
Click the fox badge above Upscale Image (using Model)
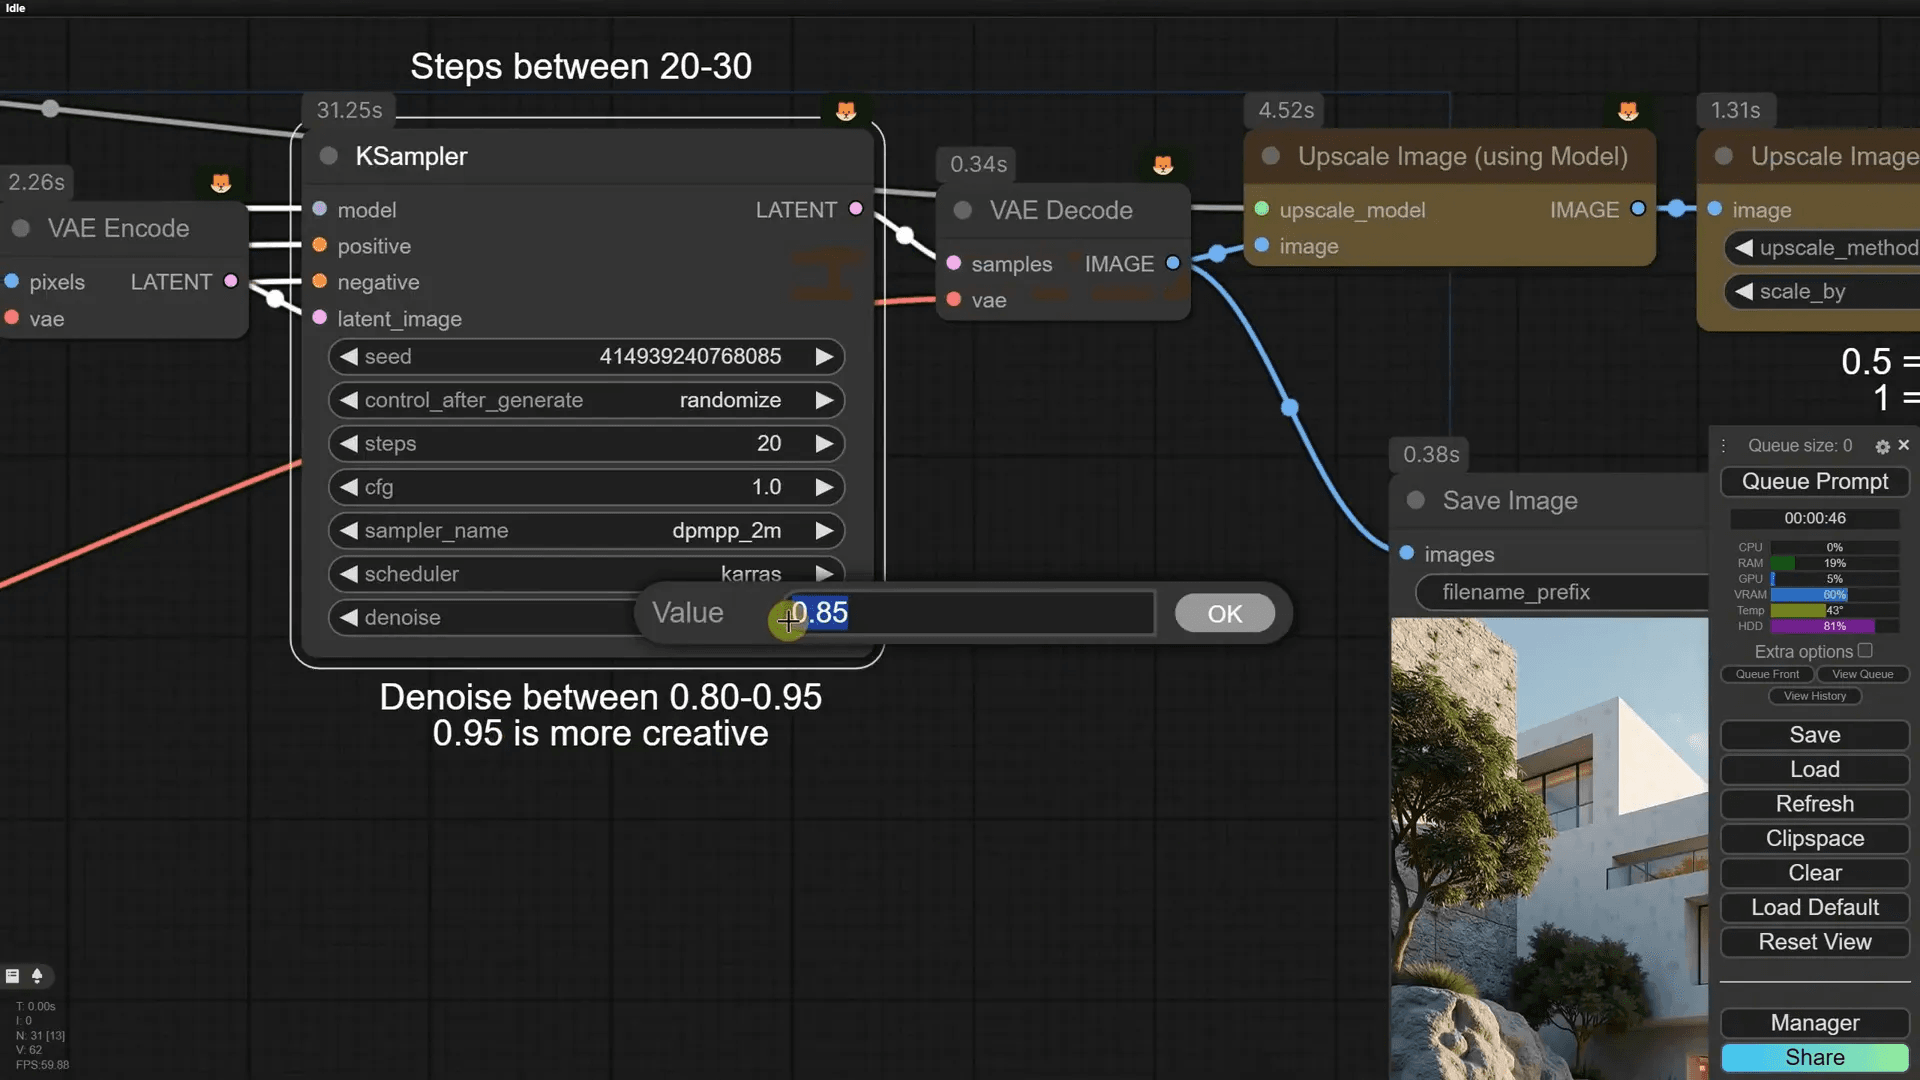pyautogui.click(x=1628, y=110)
